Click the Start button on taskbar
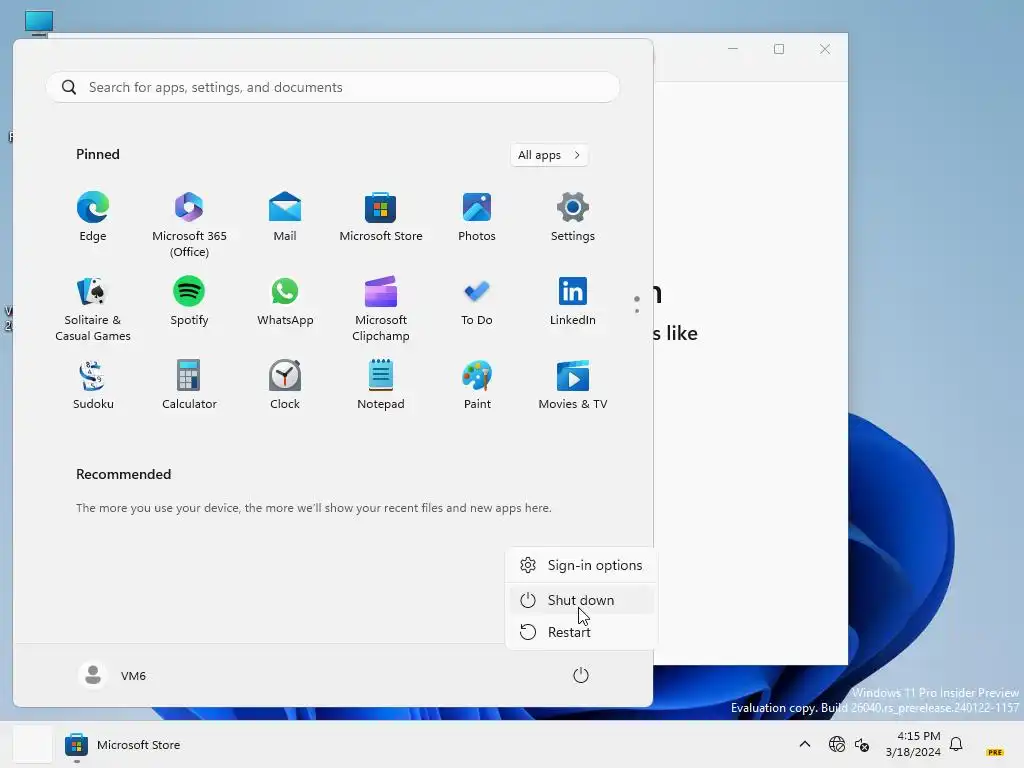Image resolution: width=1024 pixels, height=768 pixels. pos(33,744)
